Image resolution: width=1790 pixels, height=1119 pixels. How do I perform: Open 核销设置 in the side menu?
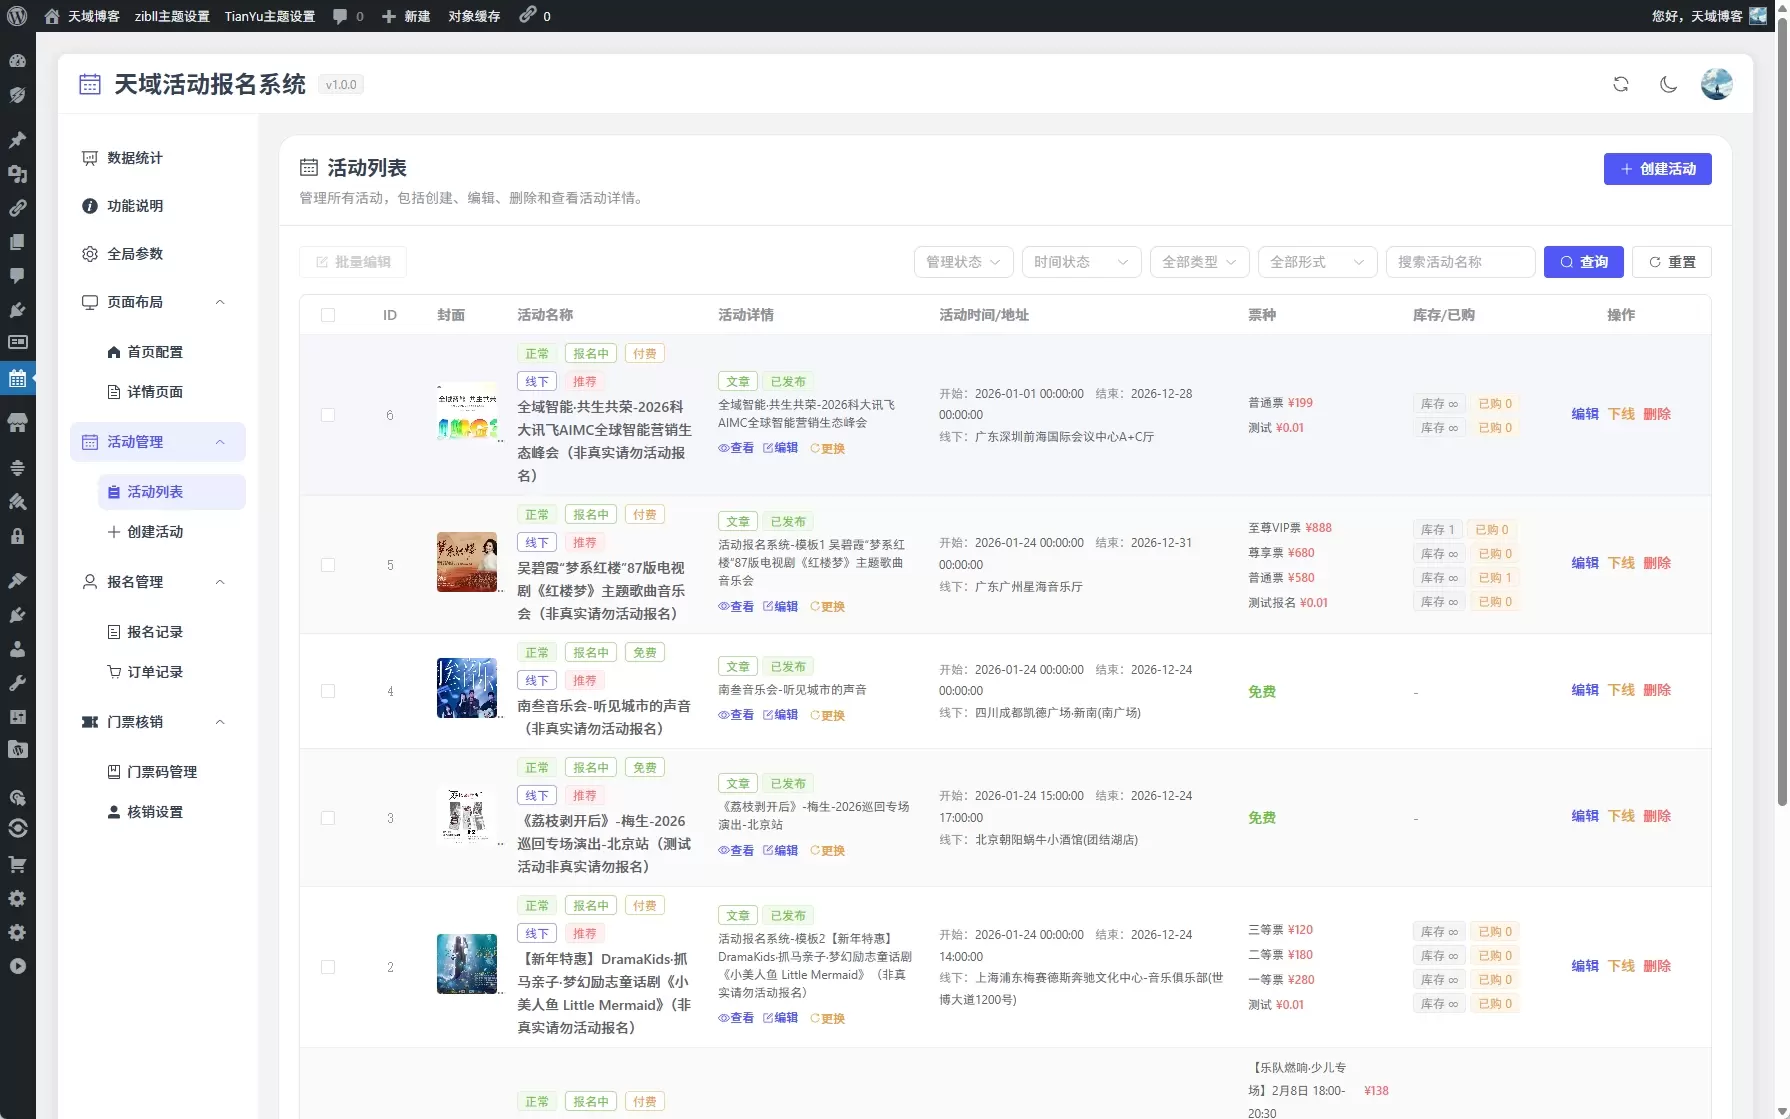click(x=172, y=812)
